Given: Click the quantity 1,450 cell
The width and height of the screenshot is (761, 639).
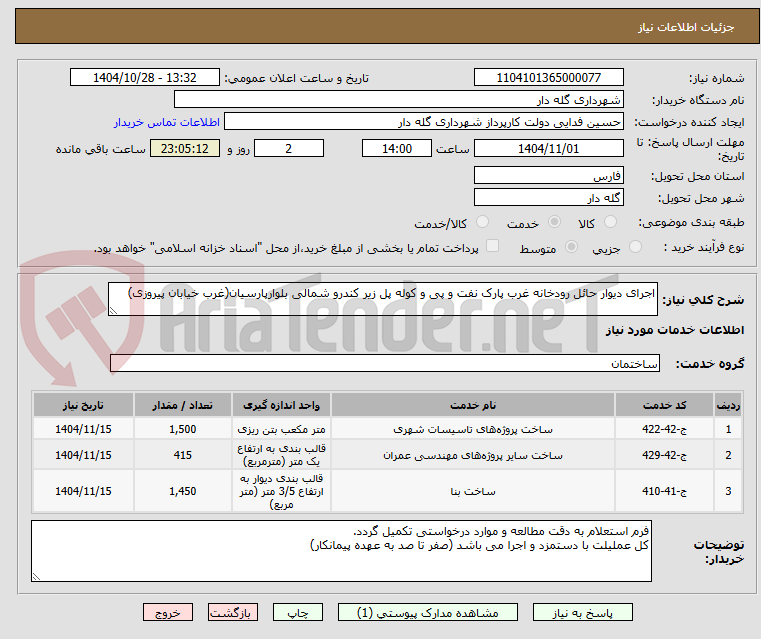Looking at the screenshot, I should click(x=182, y=491).
